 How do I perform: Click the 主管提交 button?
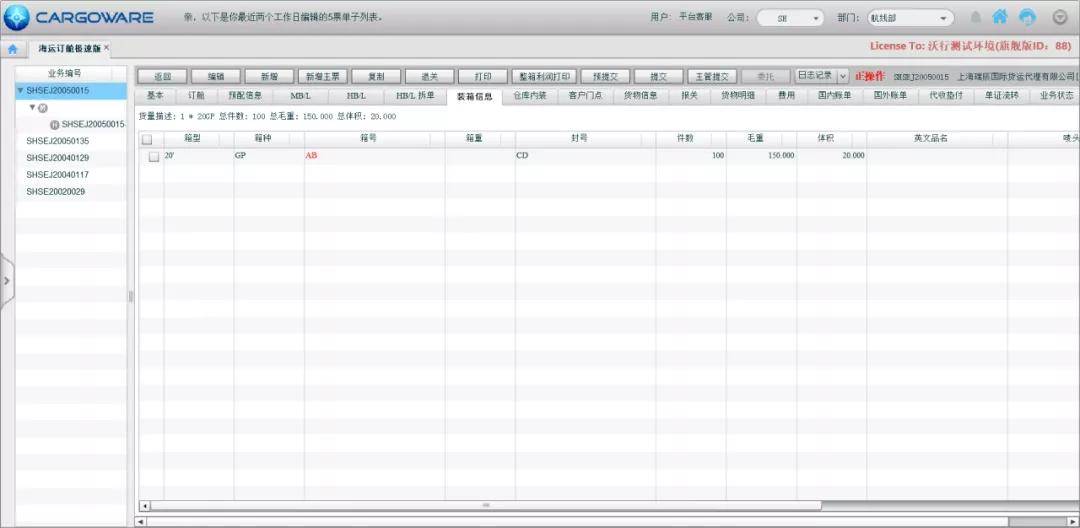(712, 76)
